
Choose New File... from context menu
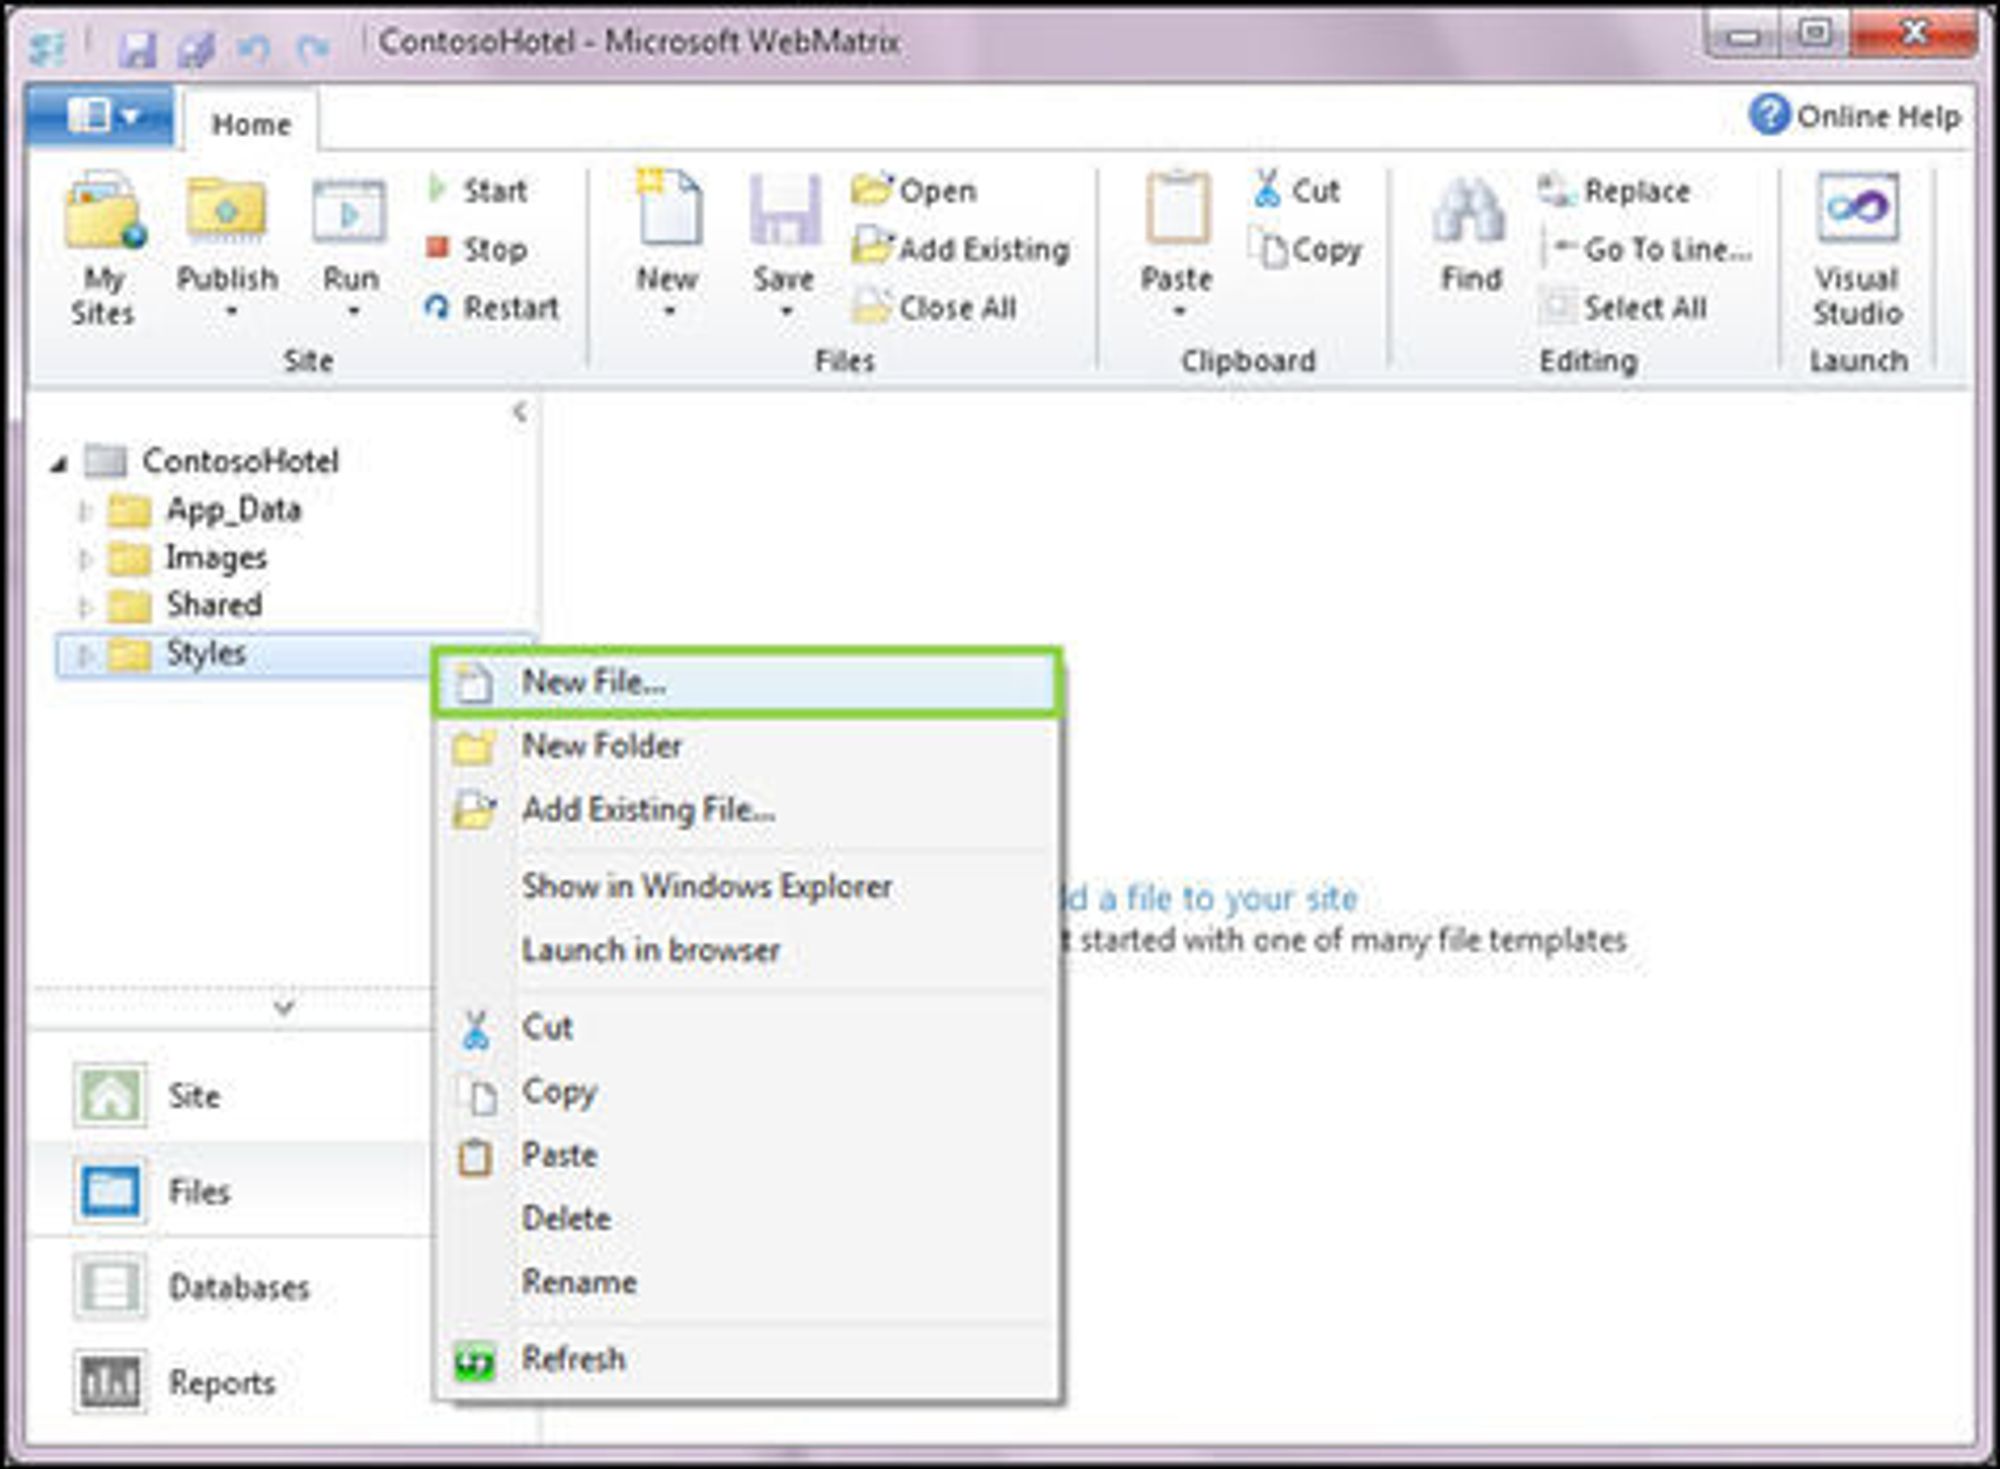point(746,682)
